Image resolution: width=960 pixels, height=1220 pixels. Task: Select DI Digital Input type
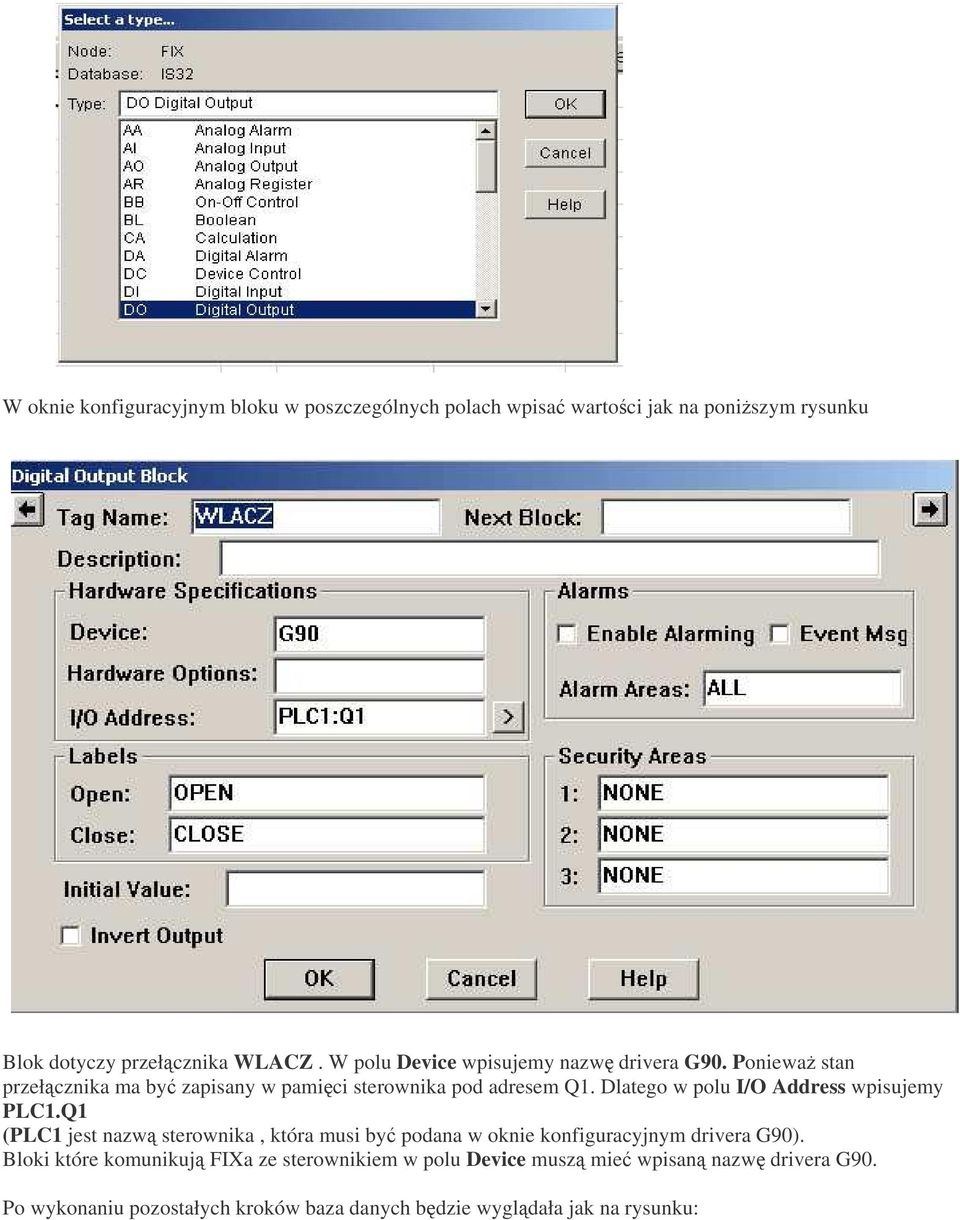[297, 292]
